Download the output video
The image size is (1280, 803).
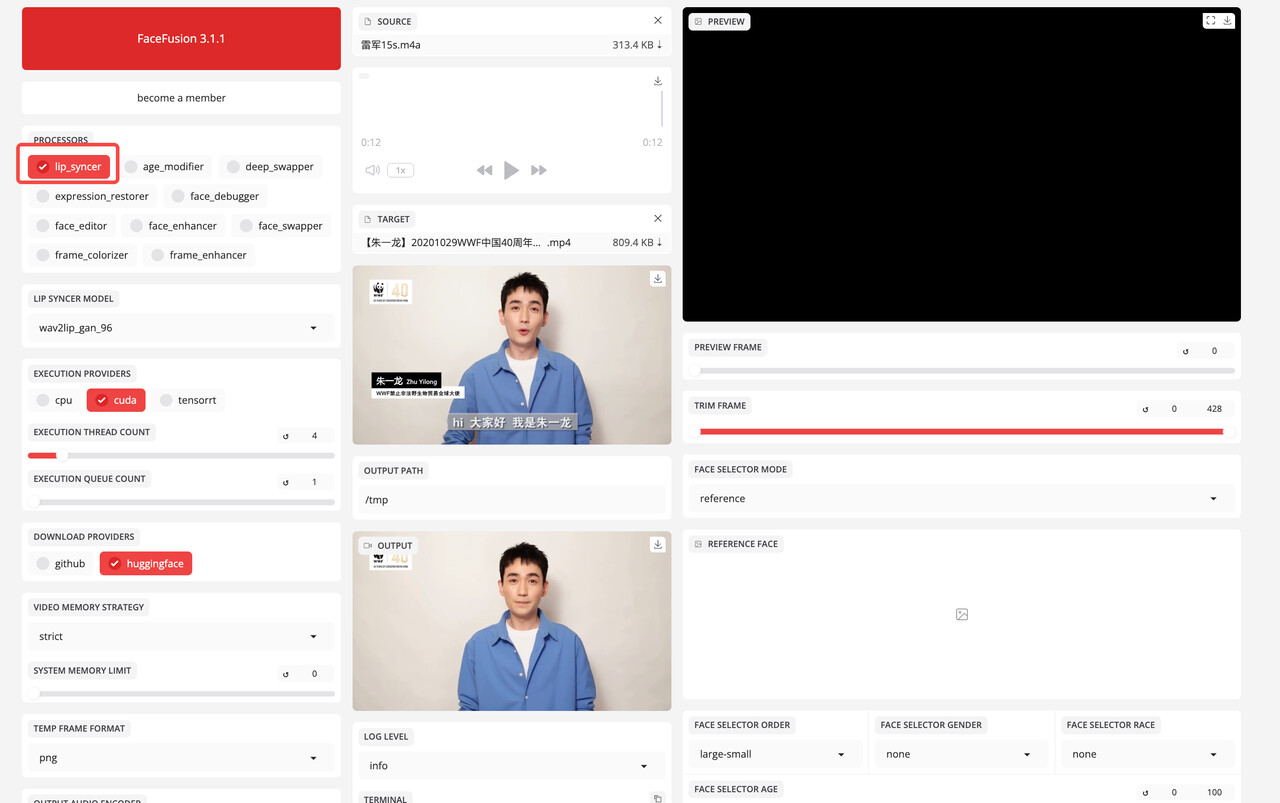657,545
